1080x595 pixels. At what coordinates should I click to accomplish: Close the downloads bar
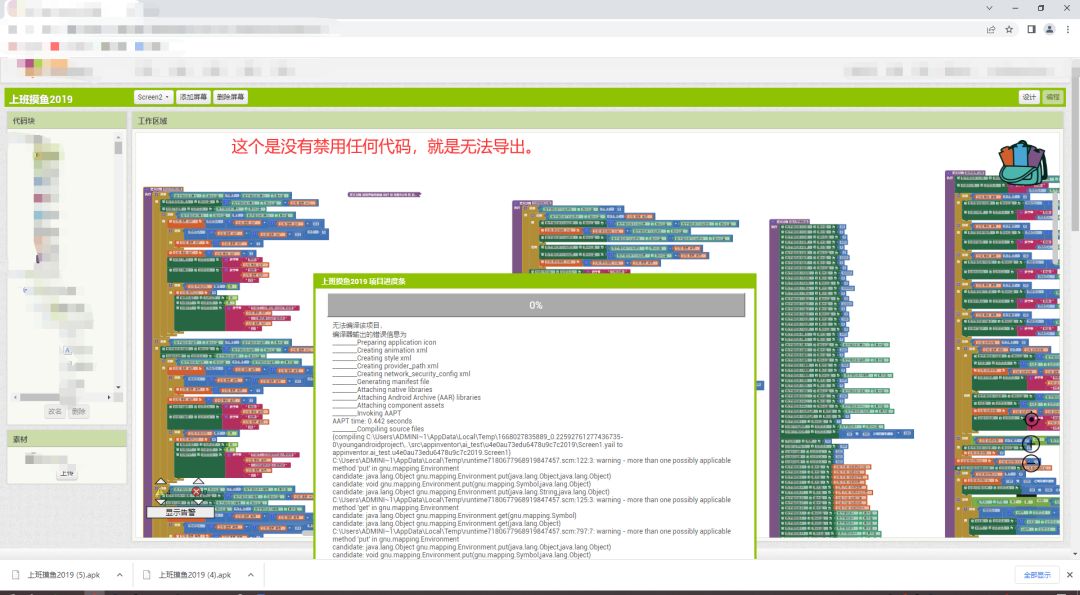click(x=1069, y=574)
